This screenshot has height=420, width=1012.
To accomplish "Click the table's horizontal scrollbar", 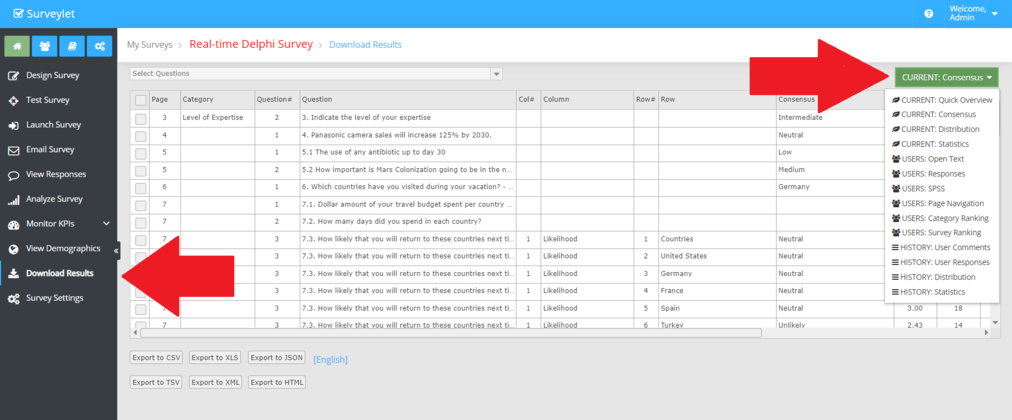I will tap(450, 333).
